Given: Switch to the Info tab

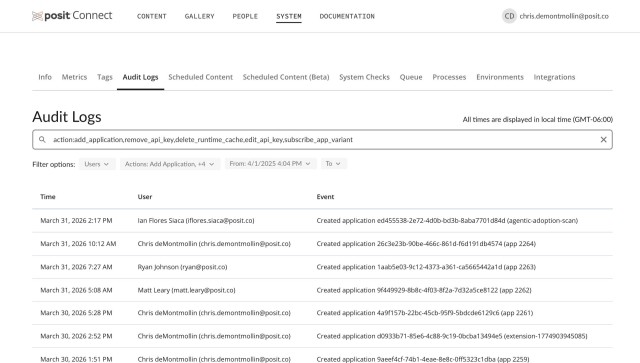Looking at the screenshot, I should point(45,77).
